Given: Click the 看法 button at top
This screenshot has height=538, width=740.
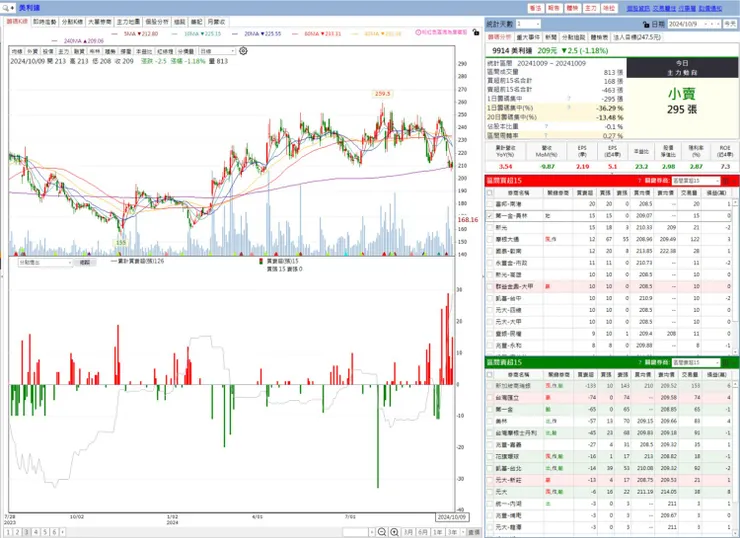Looking at the screenshot, I should coord(535,8).
